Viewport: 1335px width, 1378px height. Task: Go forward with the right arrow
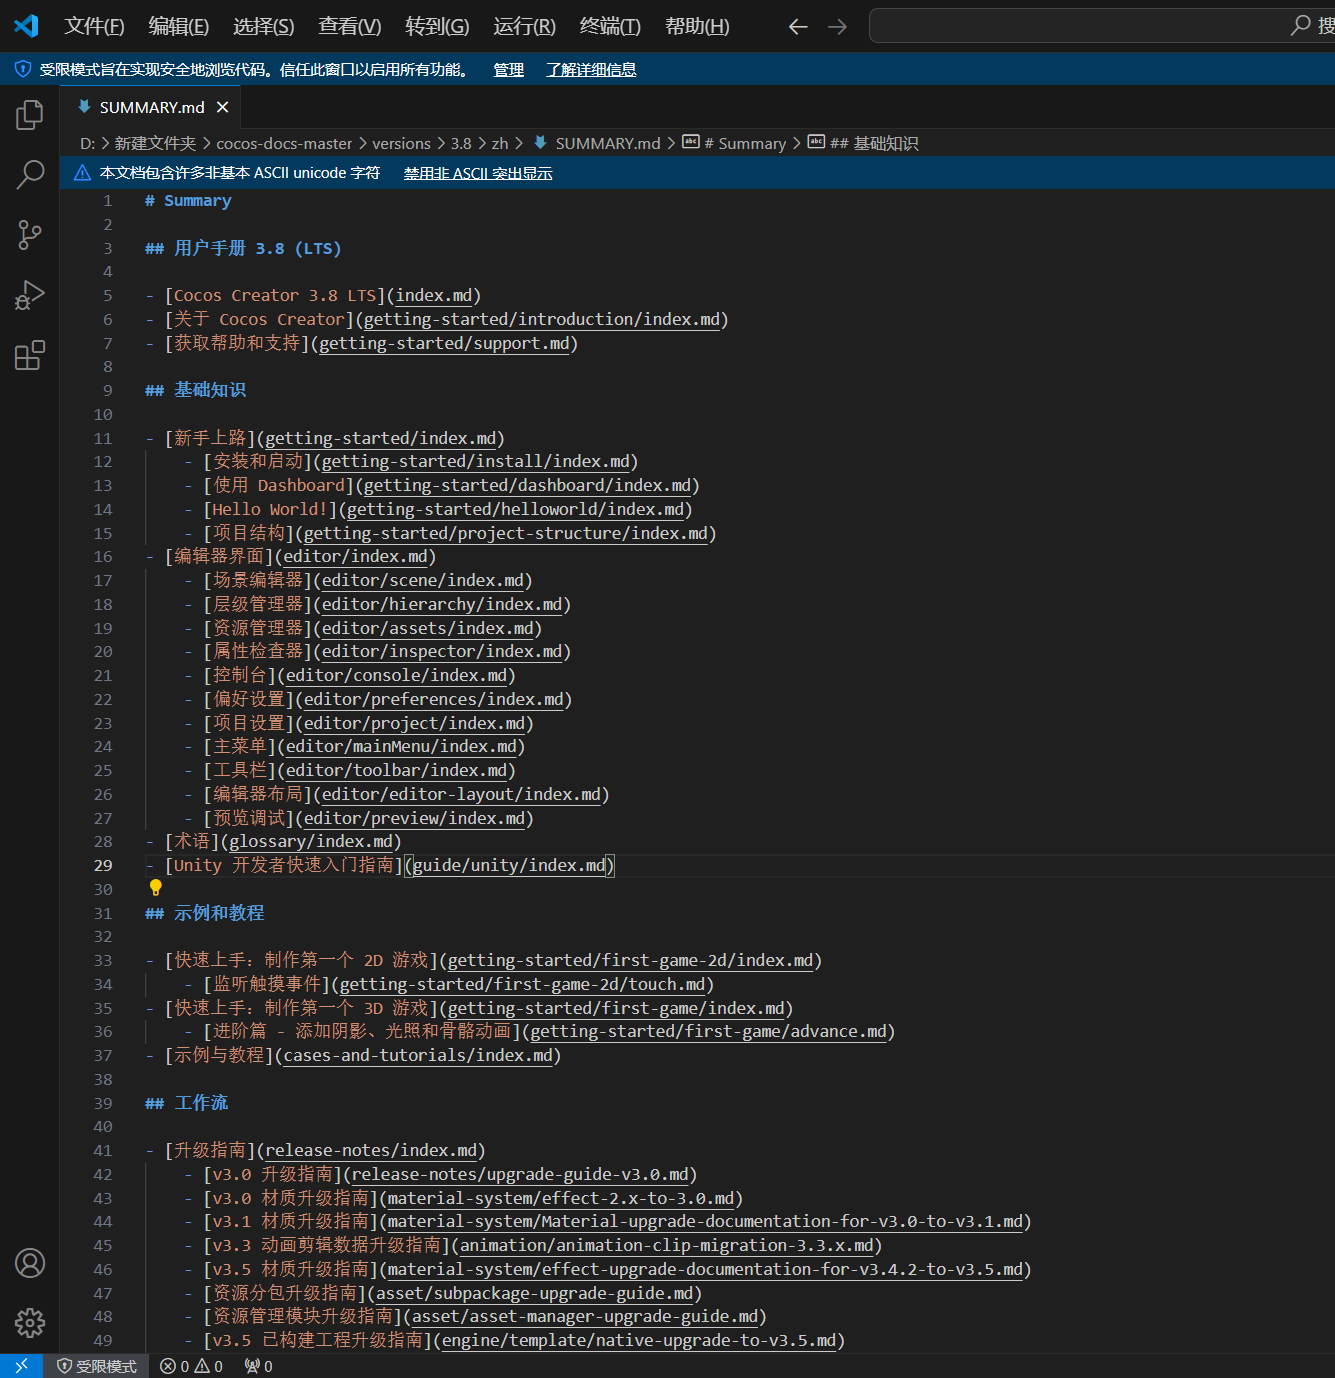point(838,27)
